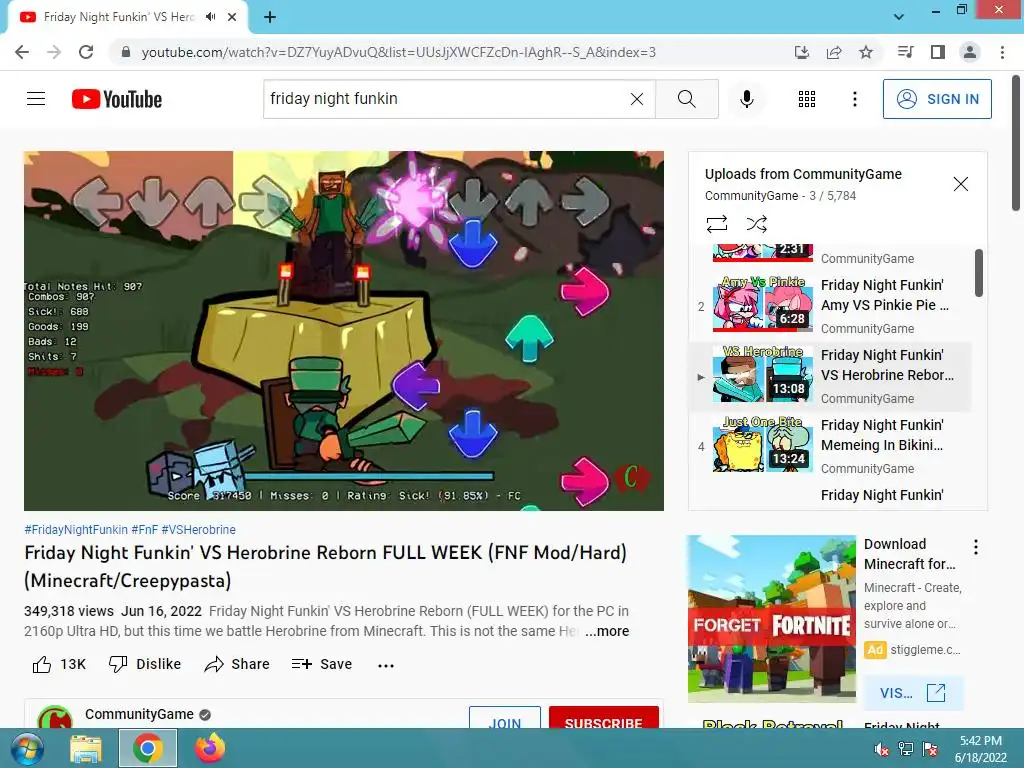
Task: Click the address bar URL
Action: [398, 52]
